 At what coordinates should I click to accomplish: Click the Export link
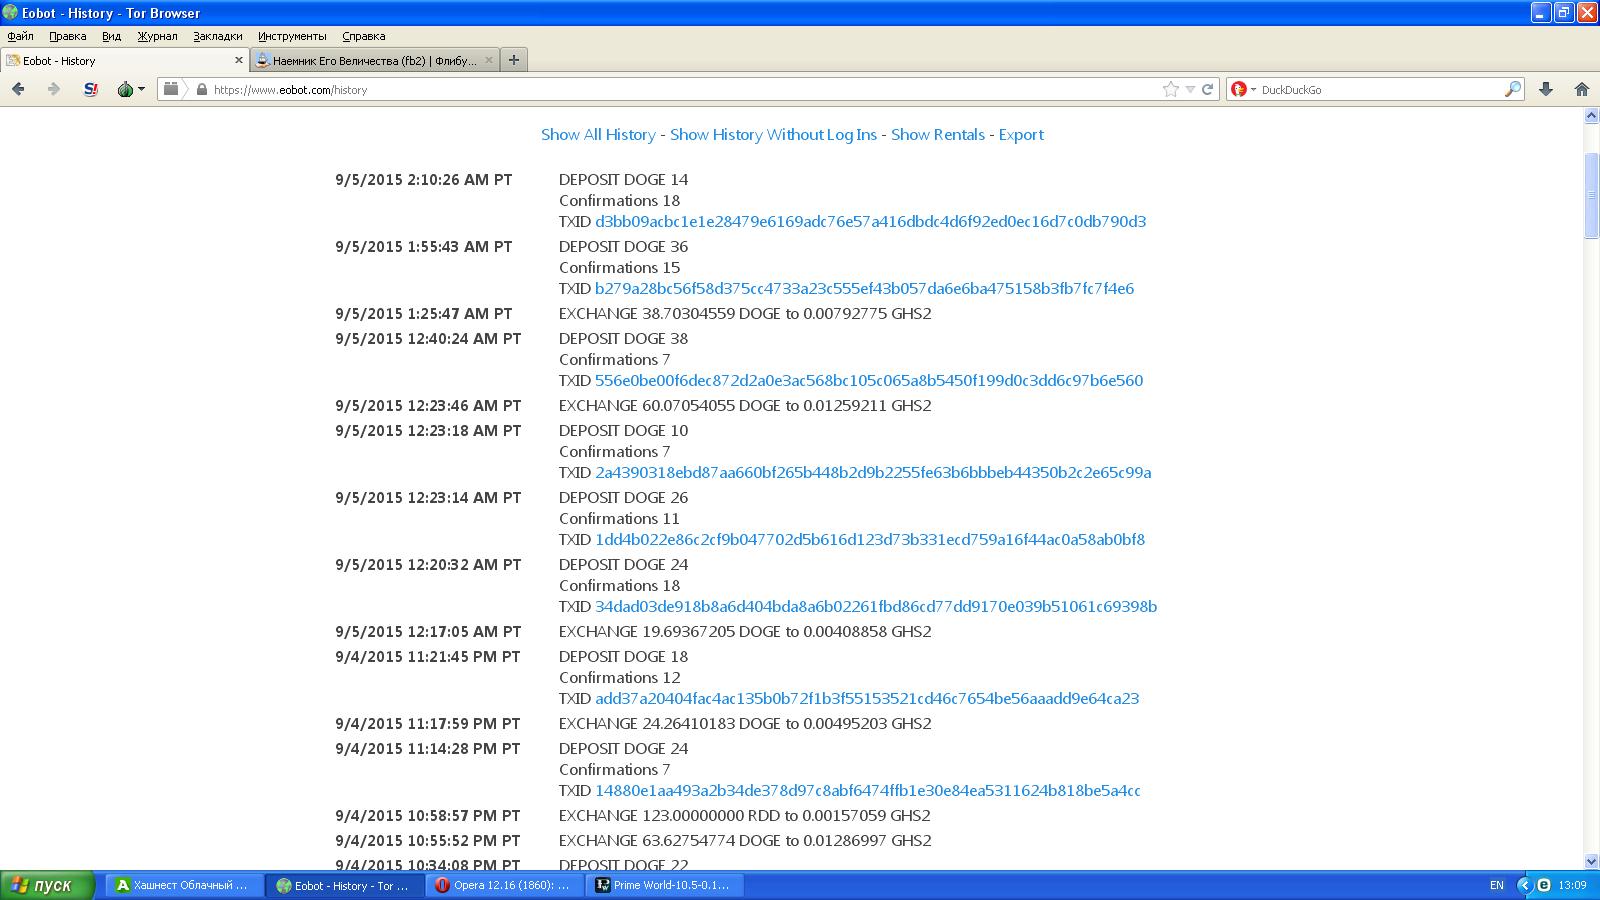pyautogui.click(x=1020, y=134)
